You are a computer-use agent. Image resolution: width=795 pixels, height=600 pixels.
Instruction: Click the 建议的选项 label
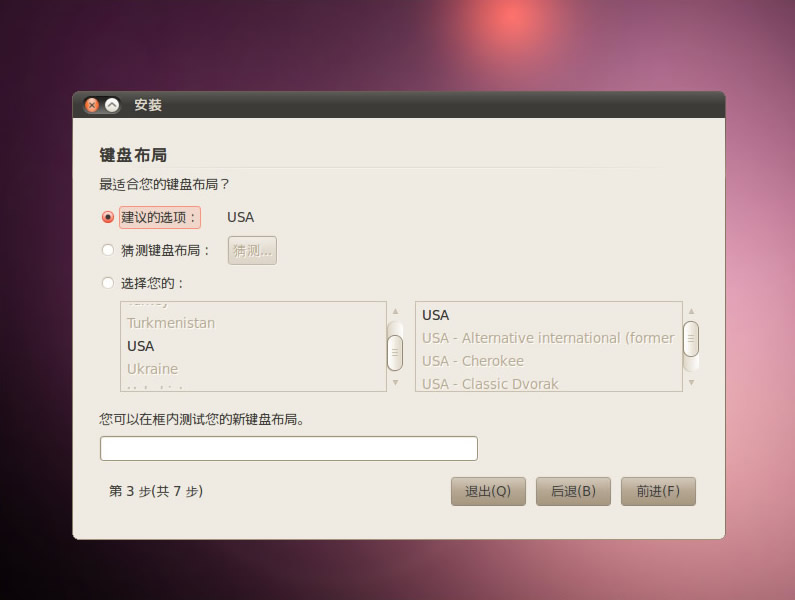[159, 218]
